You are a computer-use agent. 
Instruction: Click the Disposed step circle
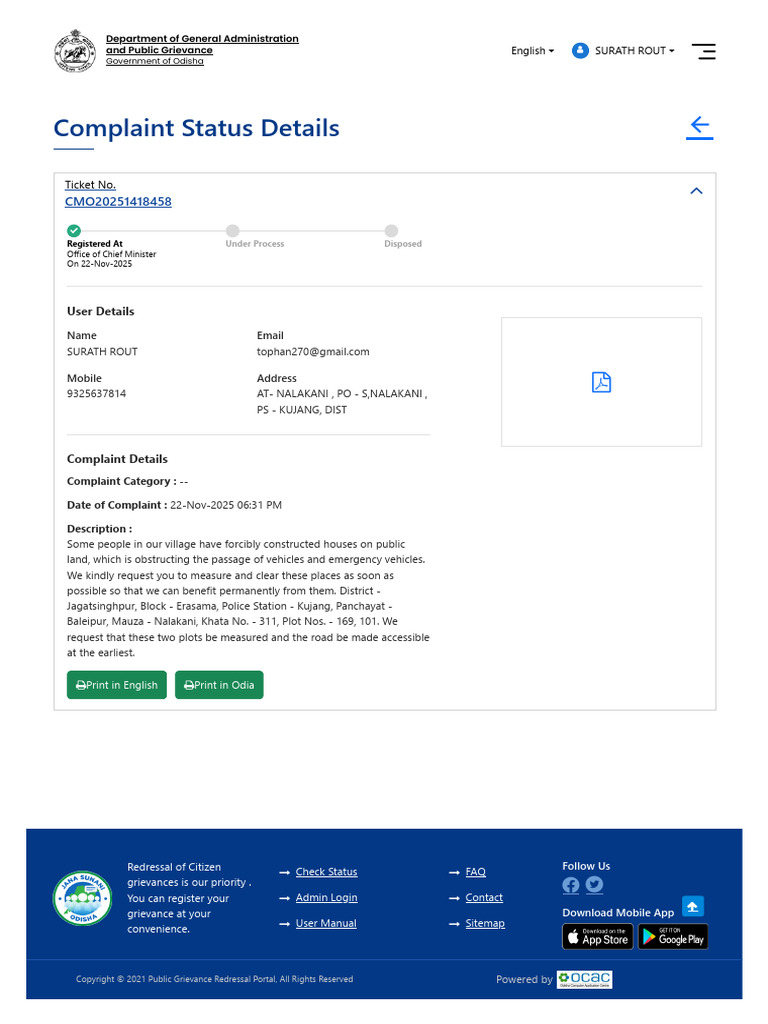pyautogui.click(x=391, y=231)
